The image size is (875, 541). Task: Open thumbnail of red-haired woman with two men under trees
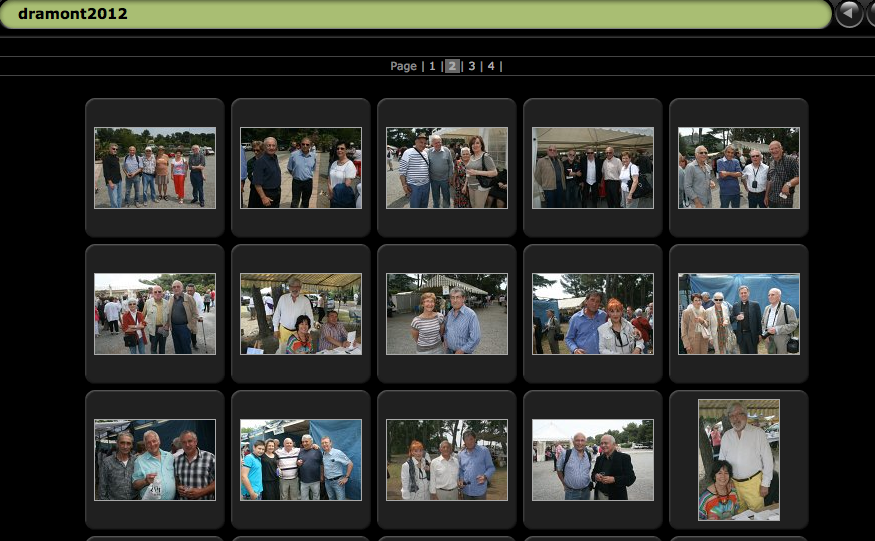[x=447, y=459]
